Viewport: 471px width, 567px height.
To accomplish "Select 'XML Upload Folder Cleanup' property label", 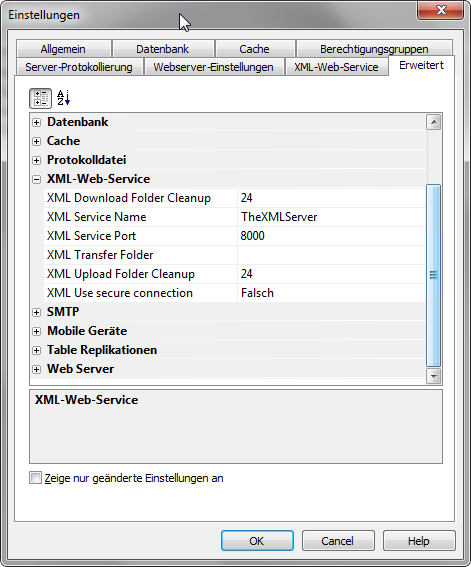I will pyautogui.click(x=121, y=274).
